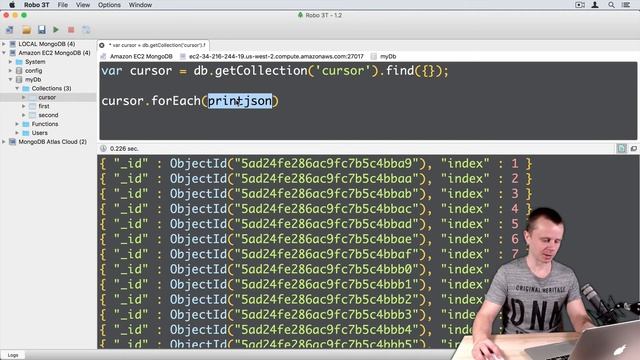
Task: Click the Amazon EC2 MongoDB connection label
Action: (141, 56)
